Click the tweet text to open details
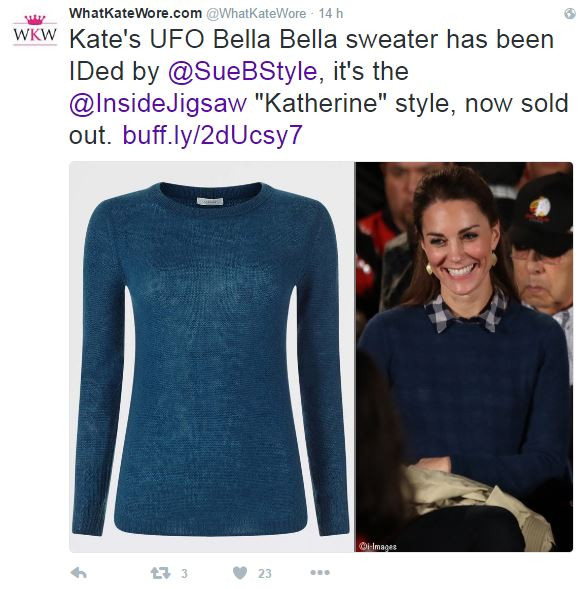The image size is (581, 589). pyautogui.click(x=318, y=87)
